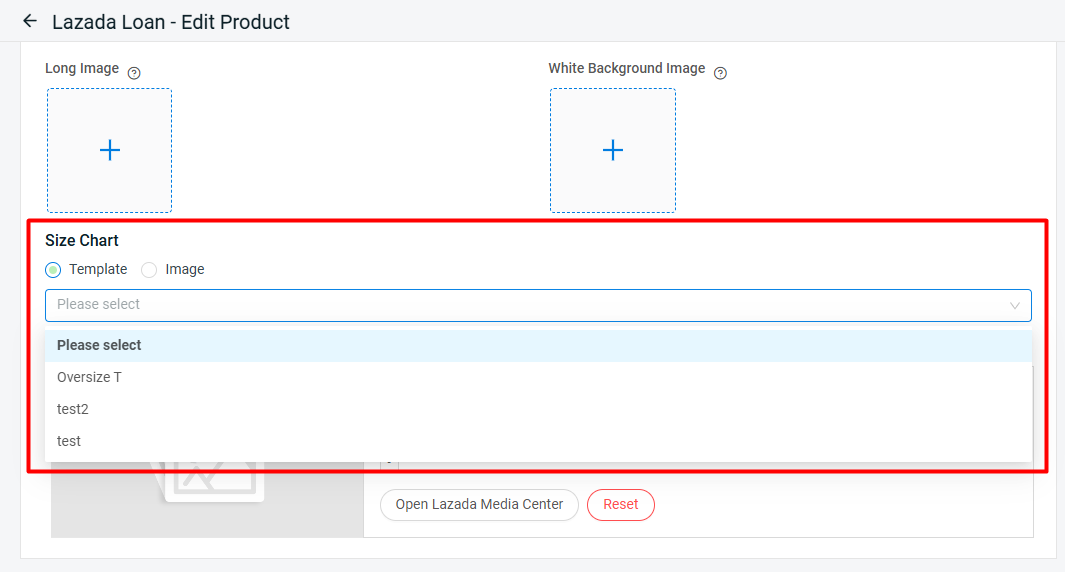Select the Template radio button
Image resolution: width=1065 pixels, height=572 pixels.
tap(53, 270)
